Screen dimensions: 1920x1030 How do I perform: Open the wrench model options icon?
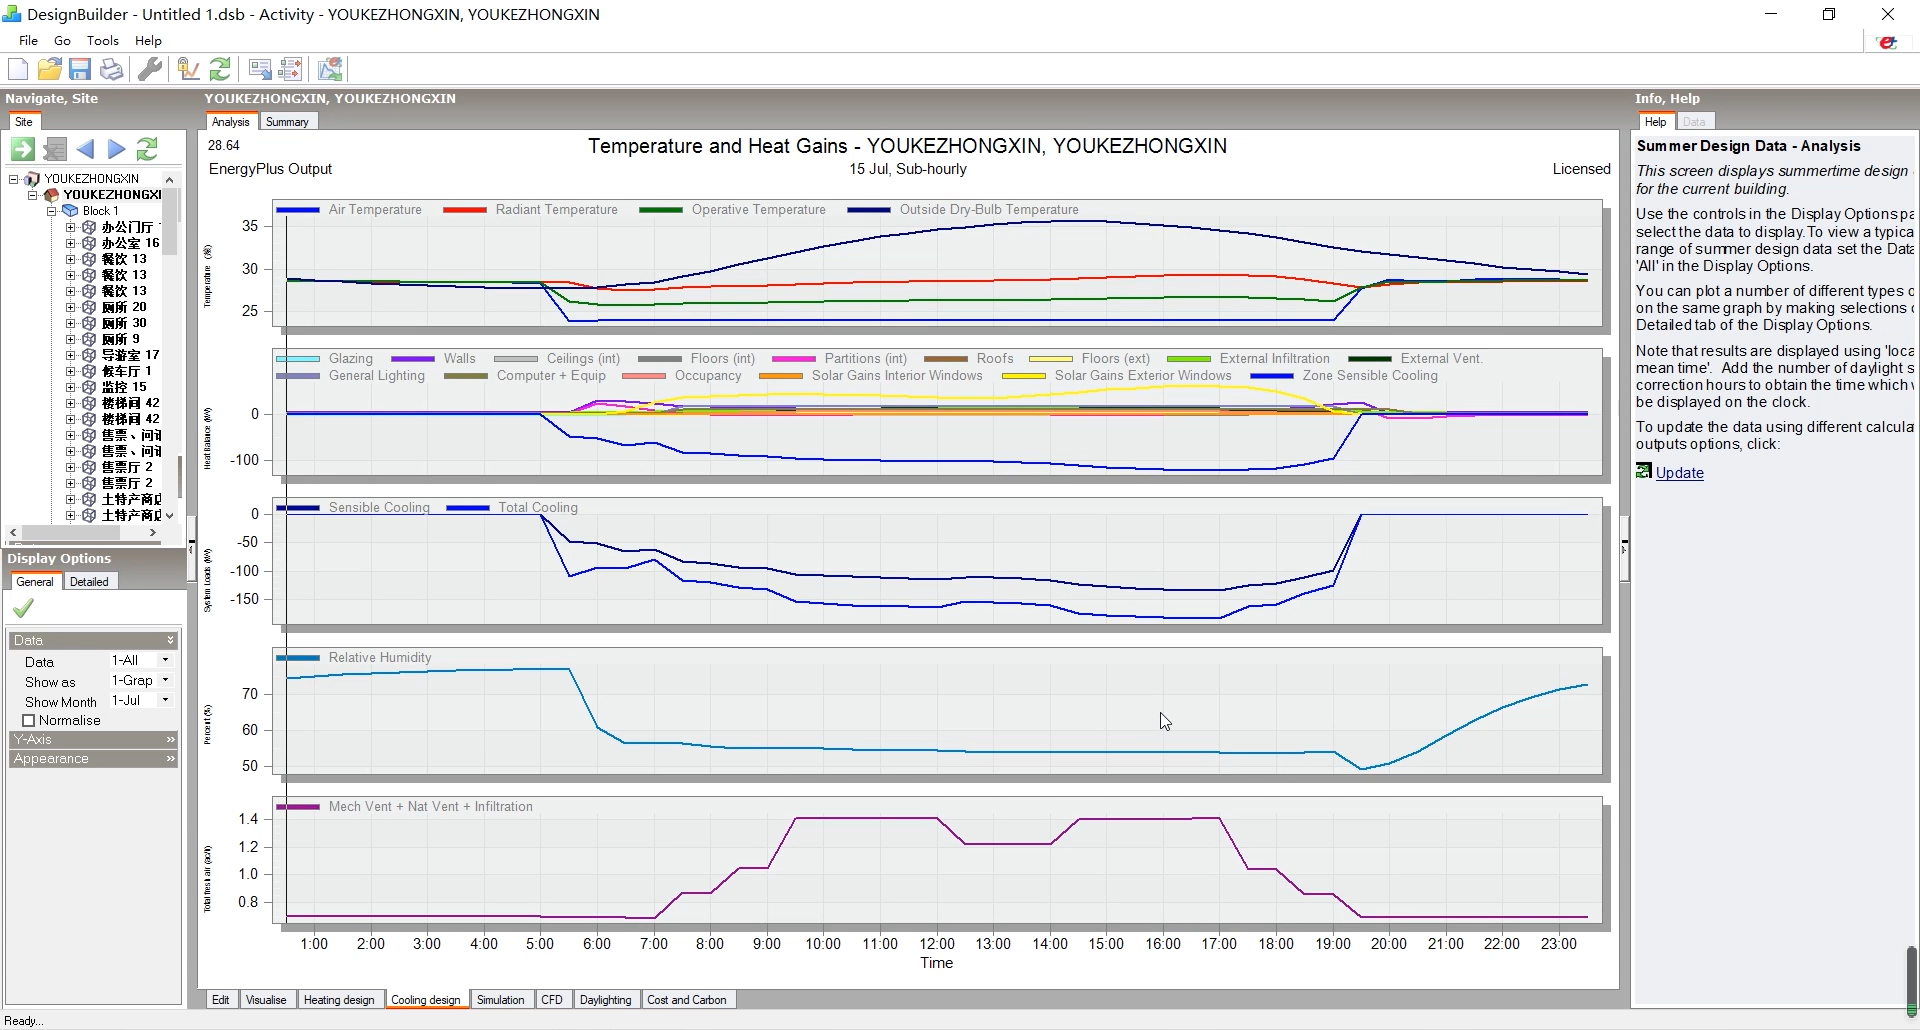pos(150,69)
